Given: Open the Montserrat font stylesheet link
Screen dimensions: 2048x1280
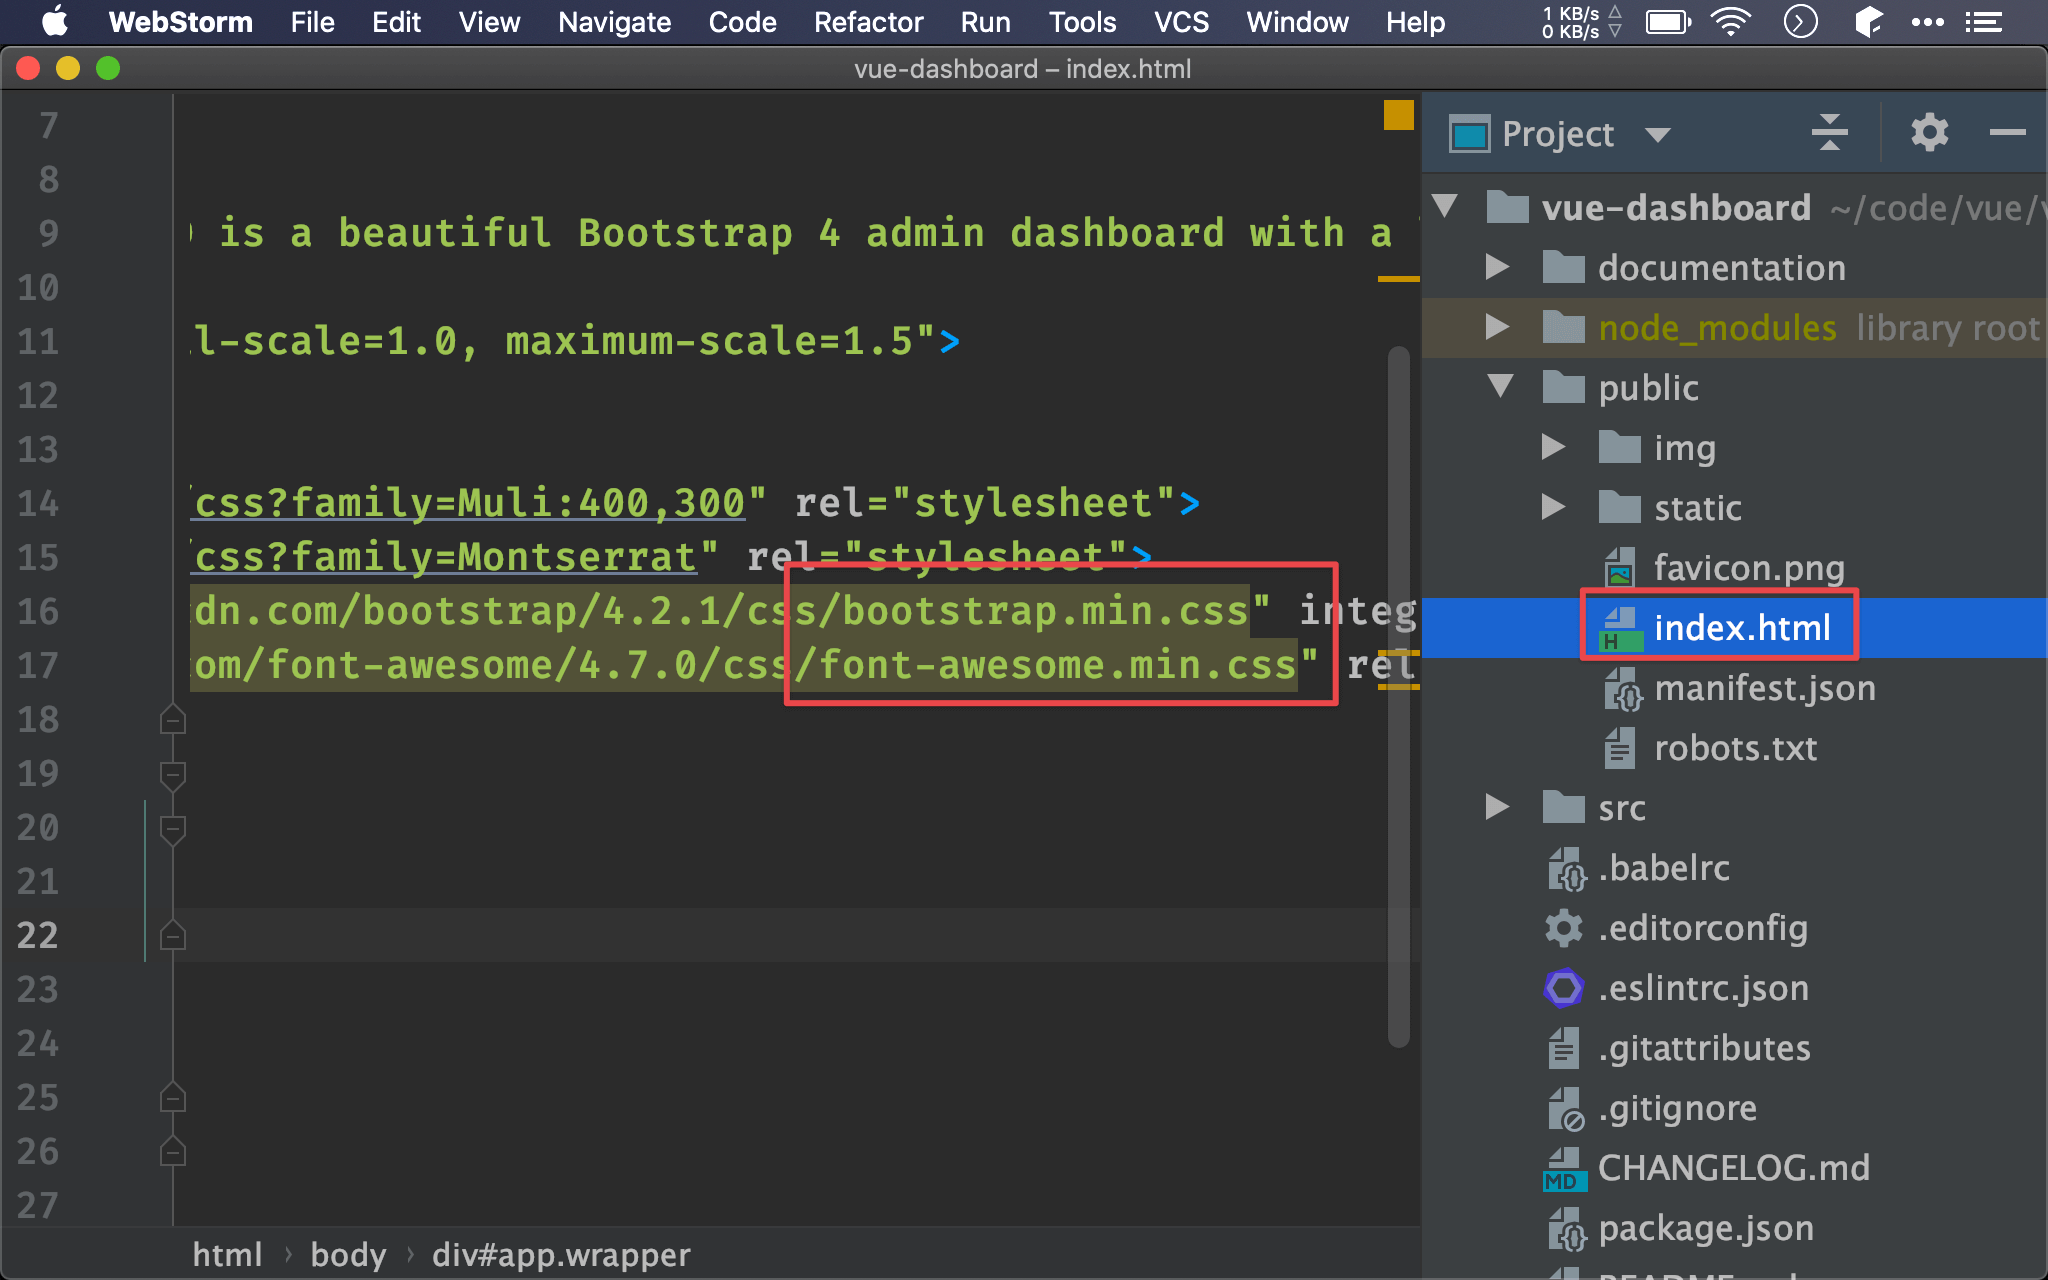Looking at the screenshot, I should [x=445, y=557].
